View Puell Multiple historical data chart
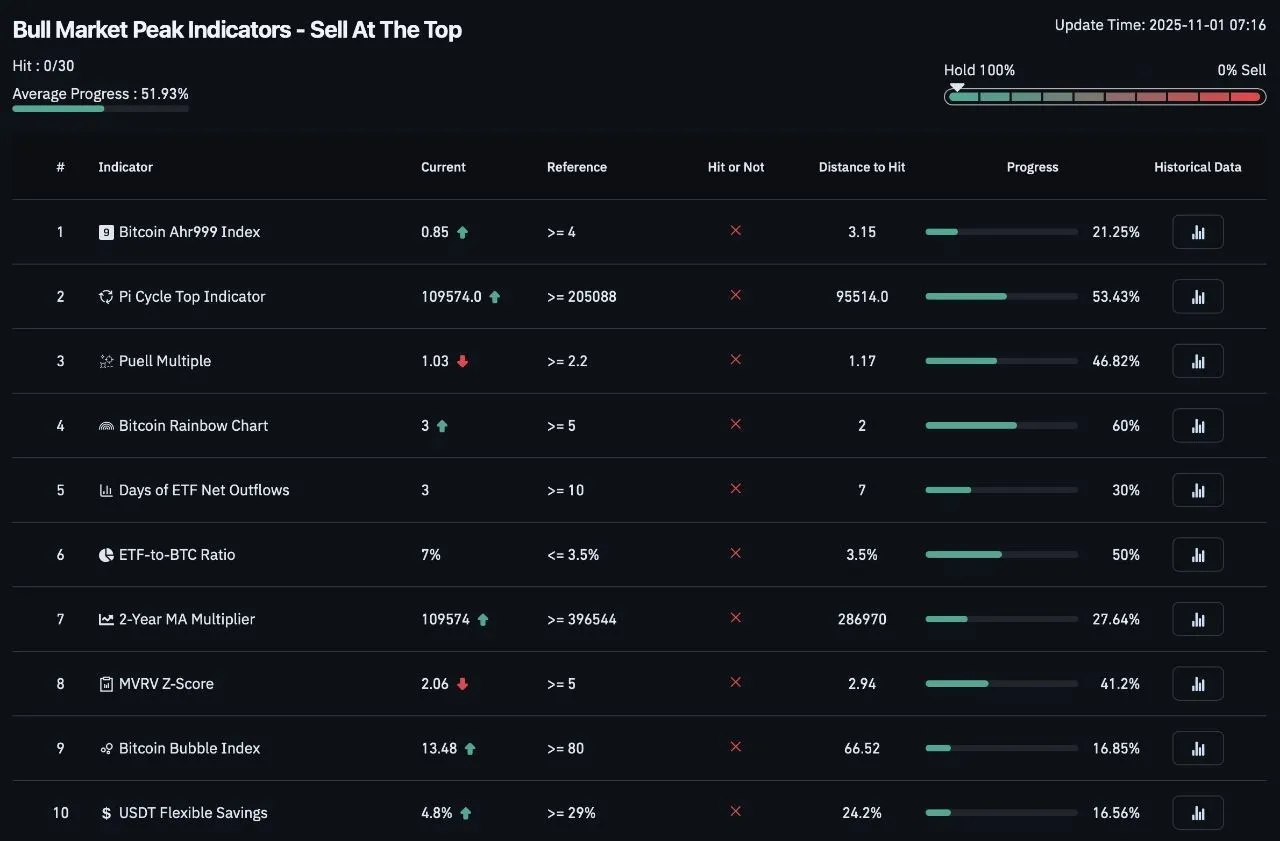 tap(1197, 361)
